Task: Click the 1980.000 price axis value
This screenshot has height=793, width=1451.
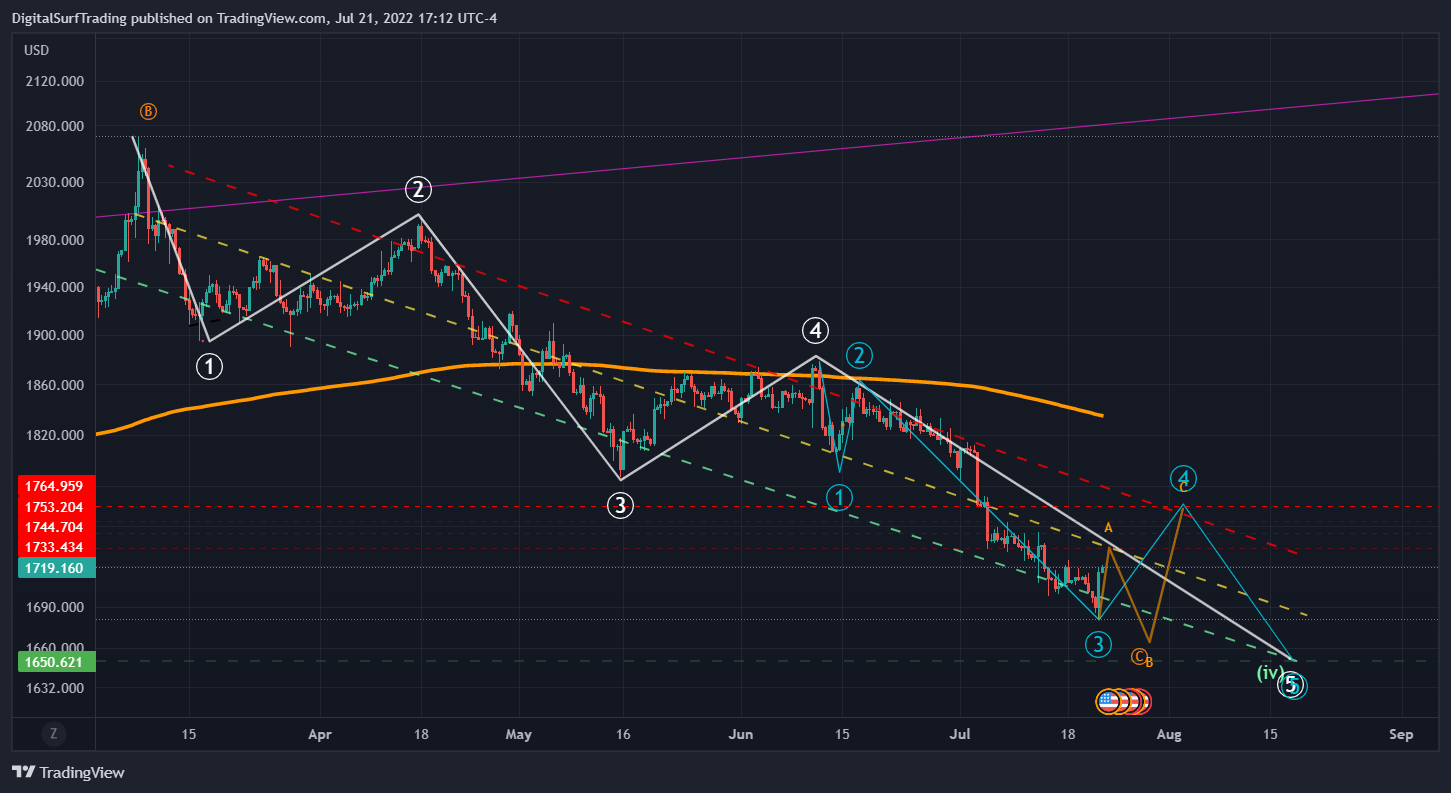Action: click(x=54, y=241)
